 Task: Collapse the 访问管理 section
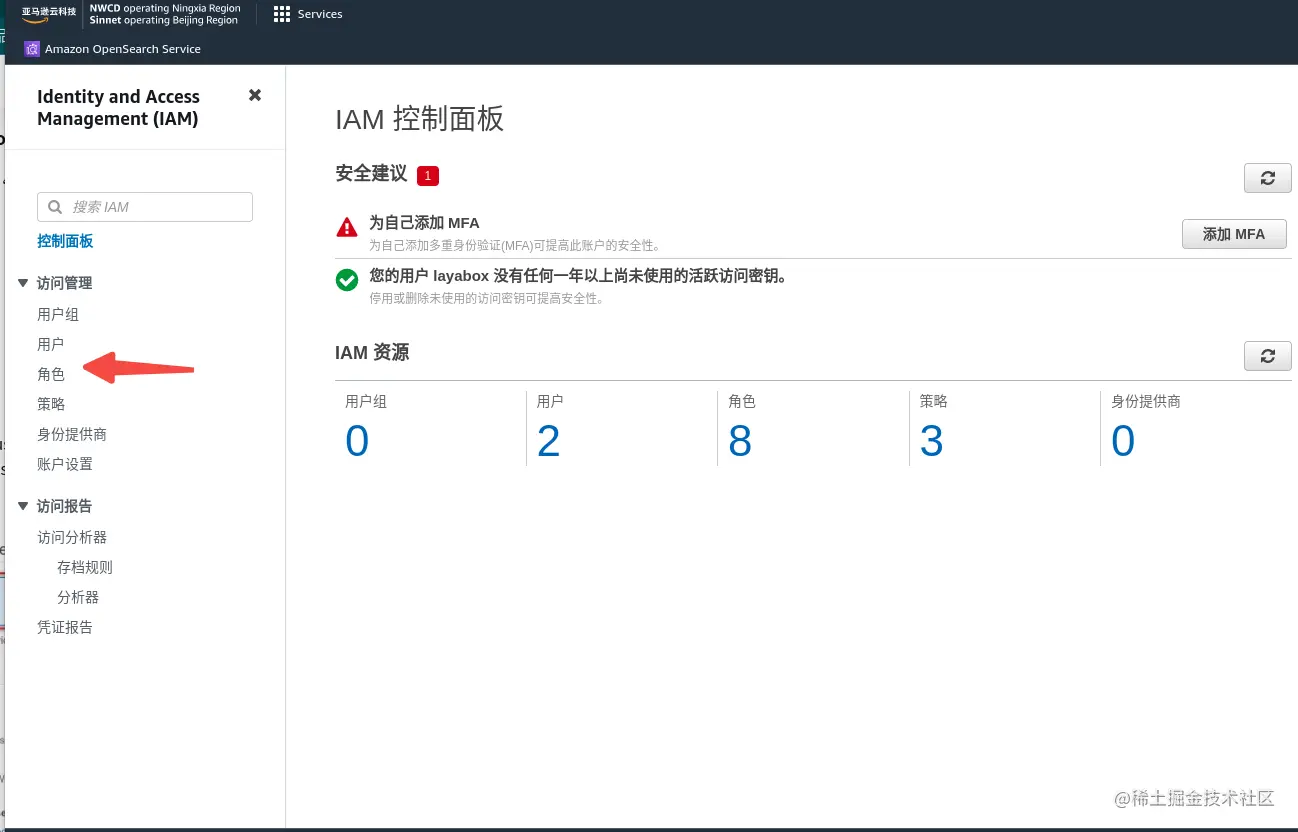click(23, 283)
